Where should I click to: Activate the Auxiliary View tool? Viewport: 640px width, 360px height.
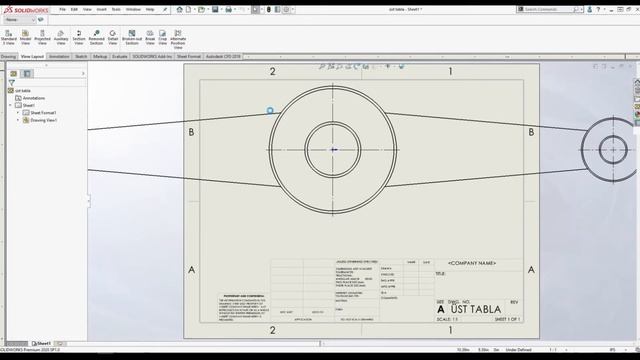(61, 38)
